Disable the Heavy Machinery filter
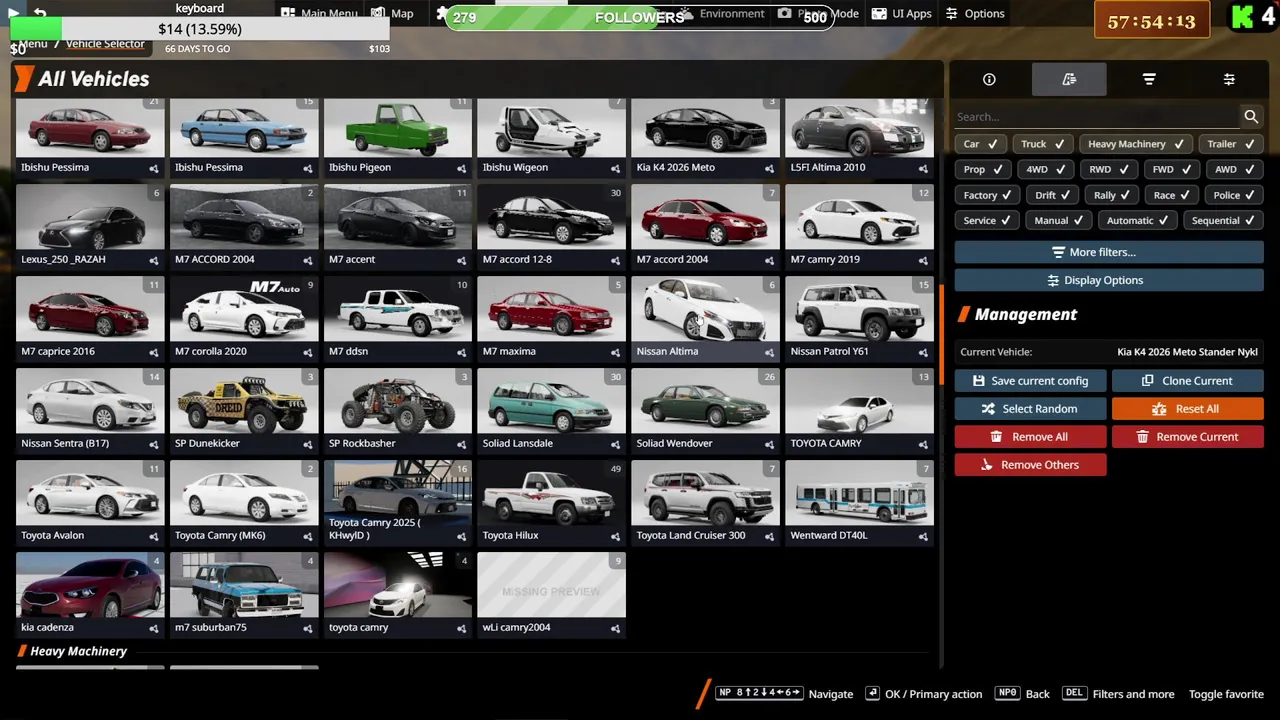Image resolution: width=1280 pixels, height=720 pixels. [x=1136, y=144]
